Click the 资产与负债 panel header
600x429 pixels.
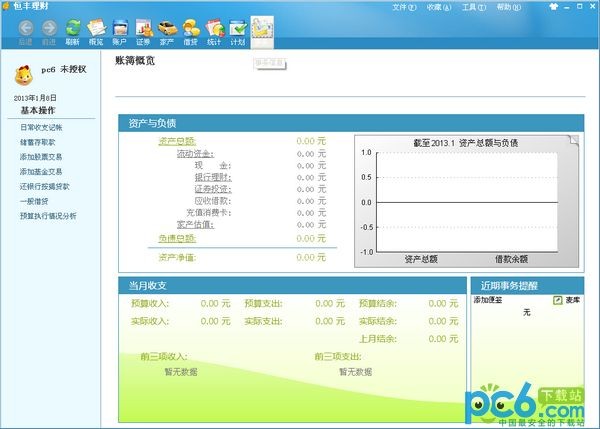pyautogui.click(x=351, y=123)
